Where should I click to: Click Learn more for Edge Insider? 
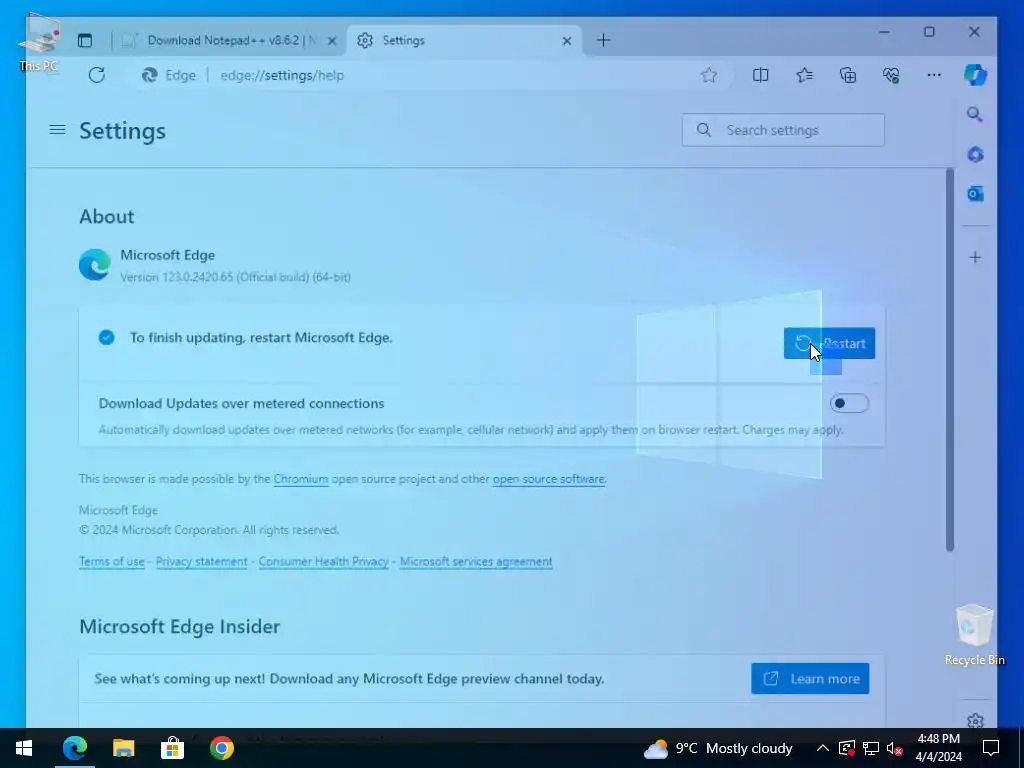pyautogui.click(x=810, y=679)
